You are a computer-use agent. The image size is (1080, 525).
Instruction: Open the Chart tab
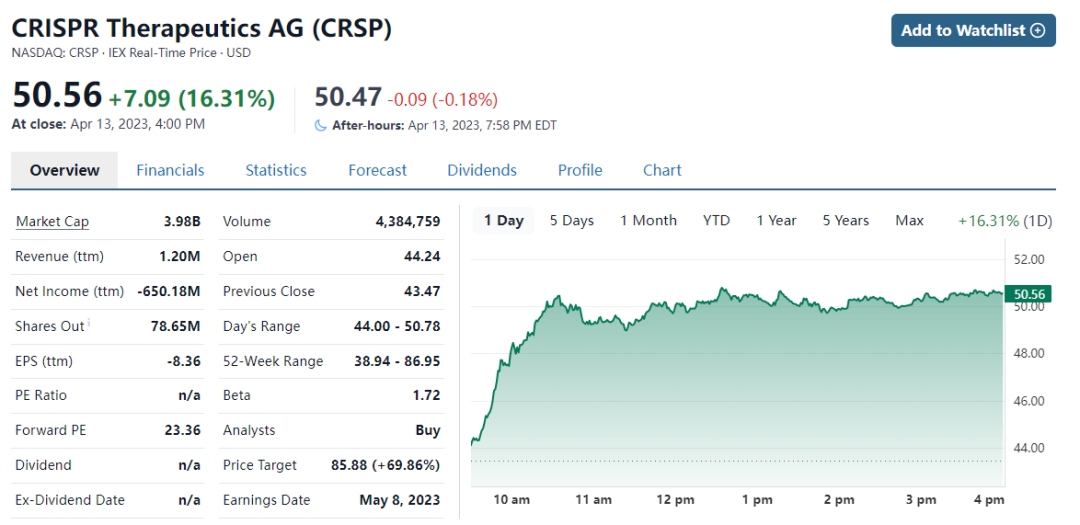pos(662,170)
